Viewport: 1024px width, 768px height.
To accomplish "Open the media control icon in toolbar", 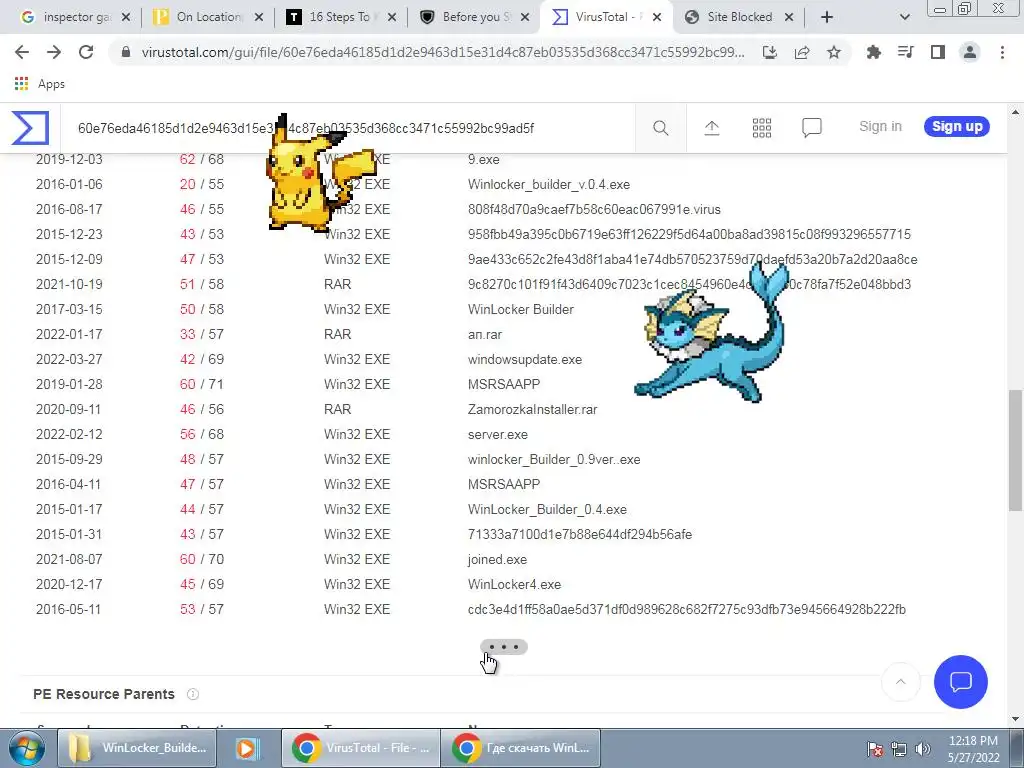I will (905, 52).
